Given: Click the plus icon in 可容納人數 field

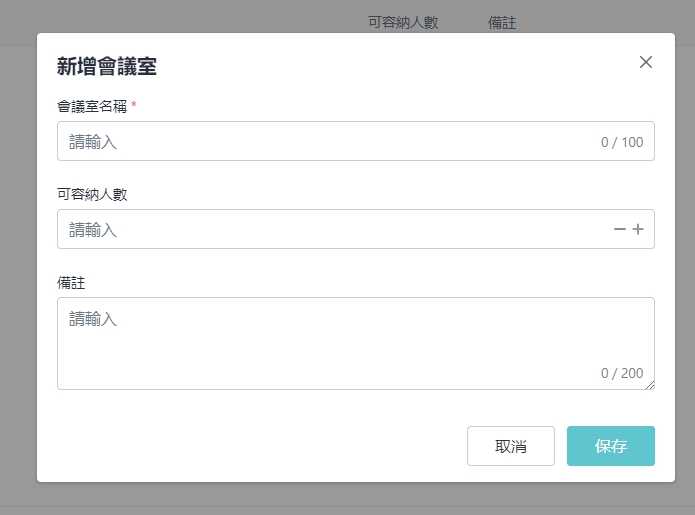Looking at the screenshot, I should click(x=638, y=230).
